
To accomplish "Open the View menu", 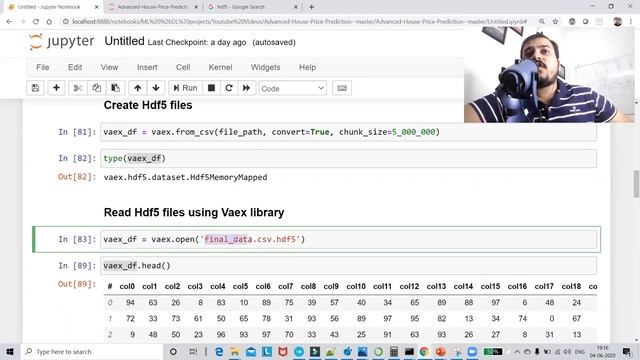I will [109, 67].
